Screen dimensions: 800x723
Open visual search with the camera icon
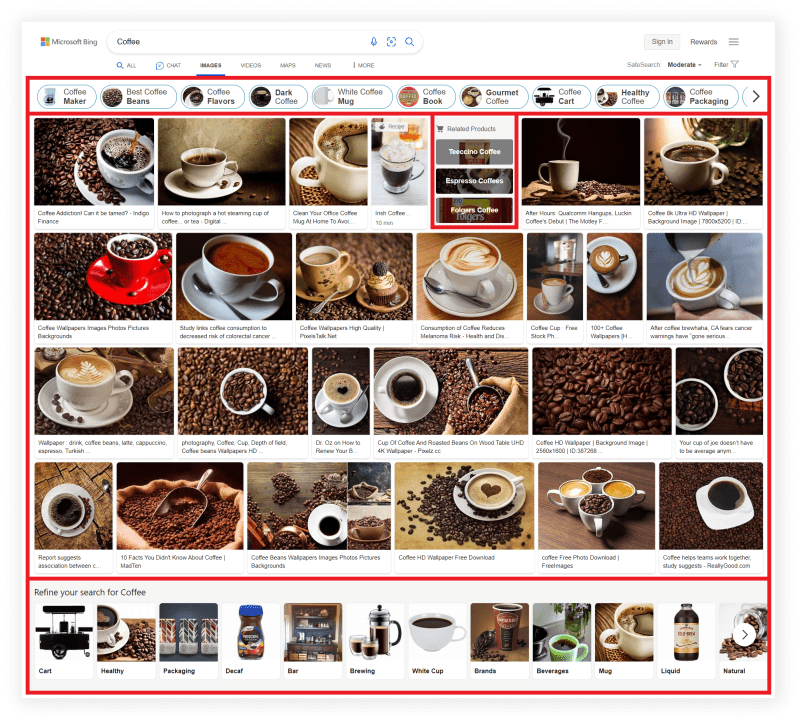pos(391,42)
